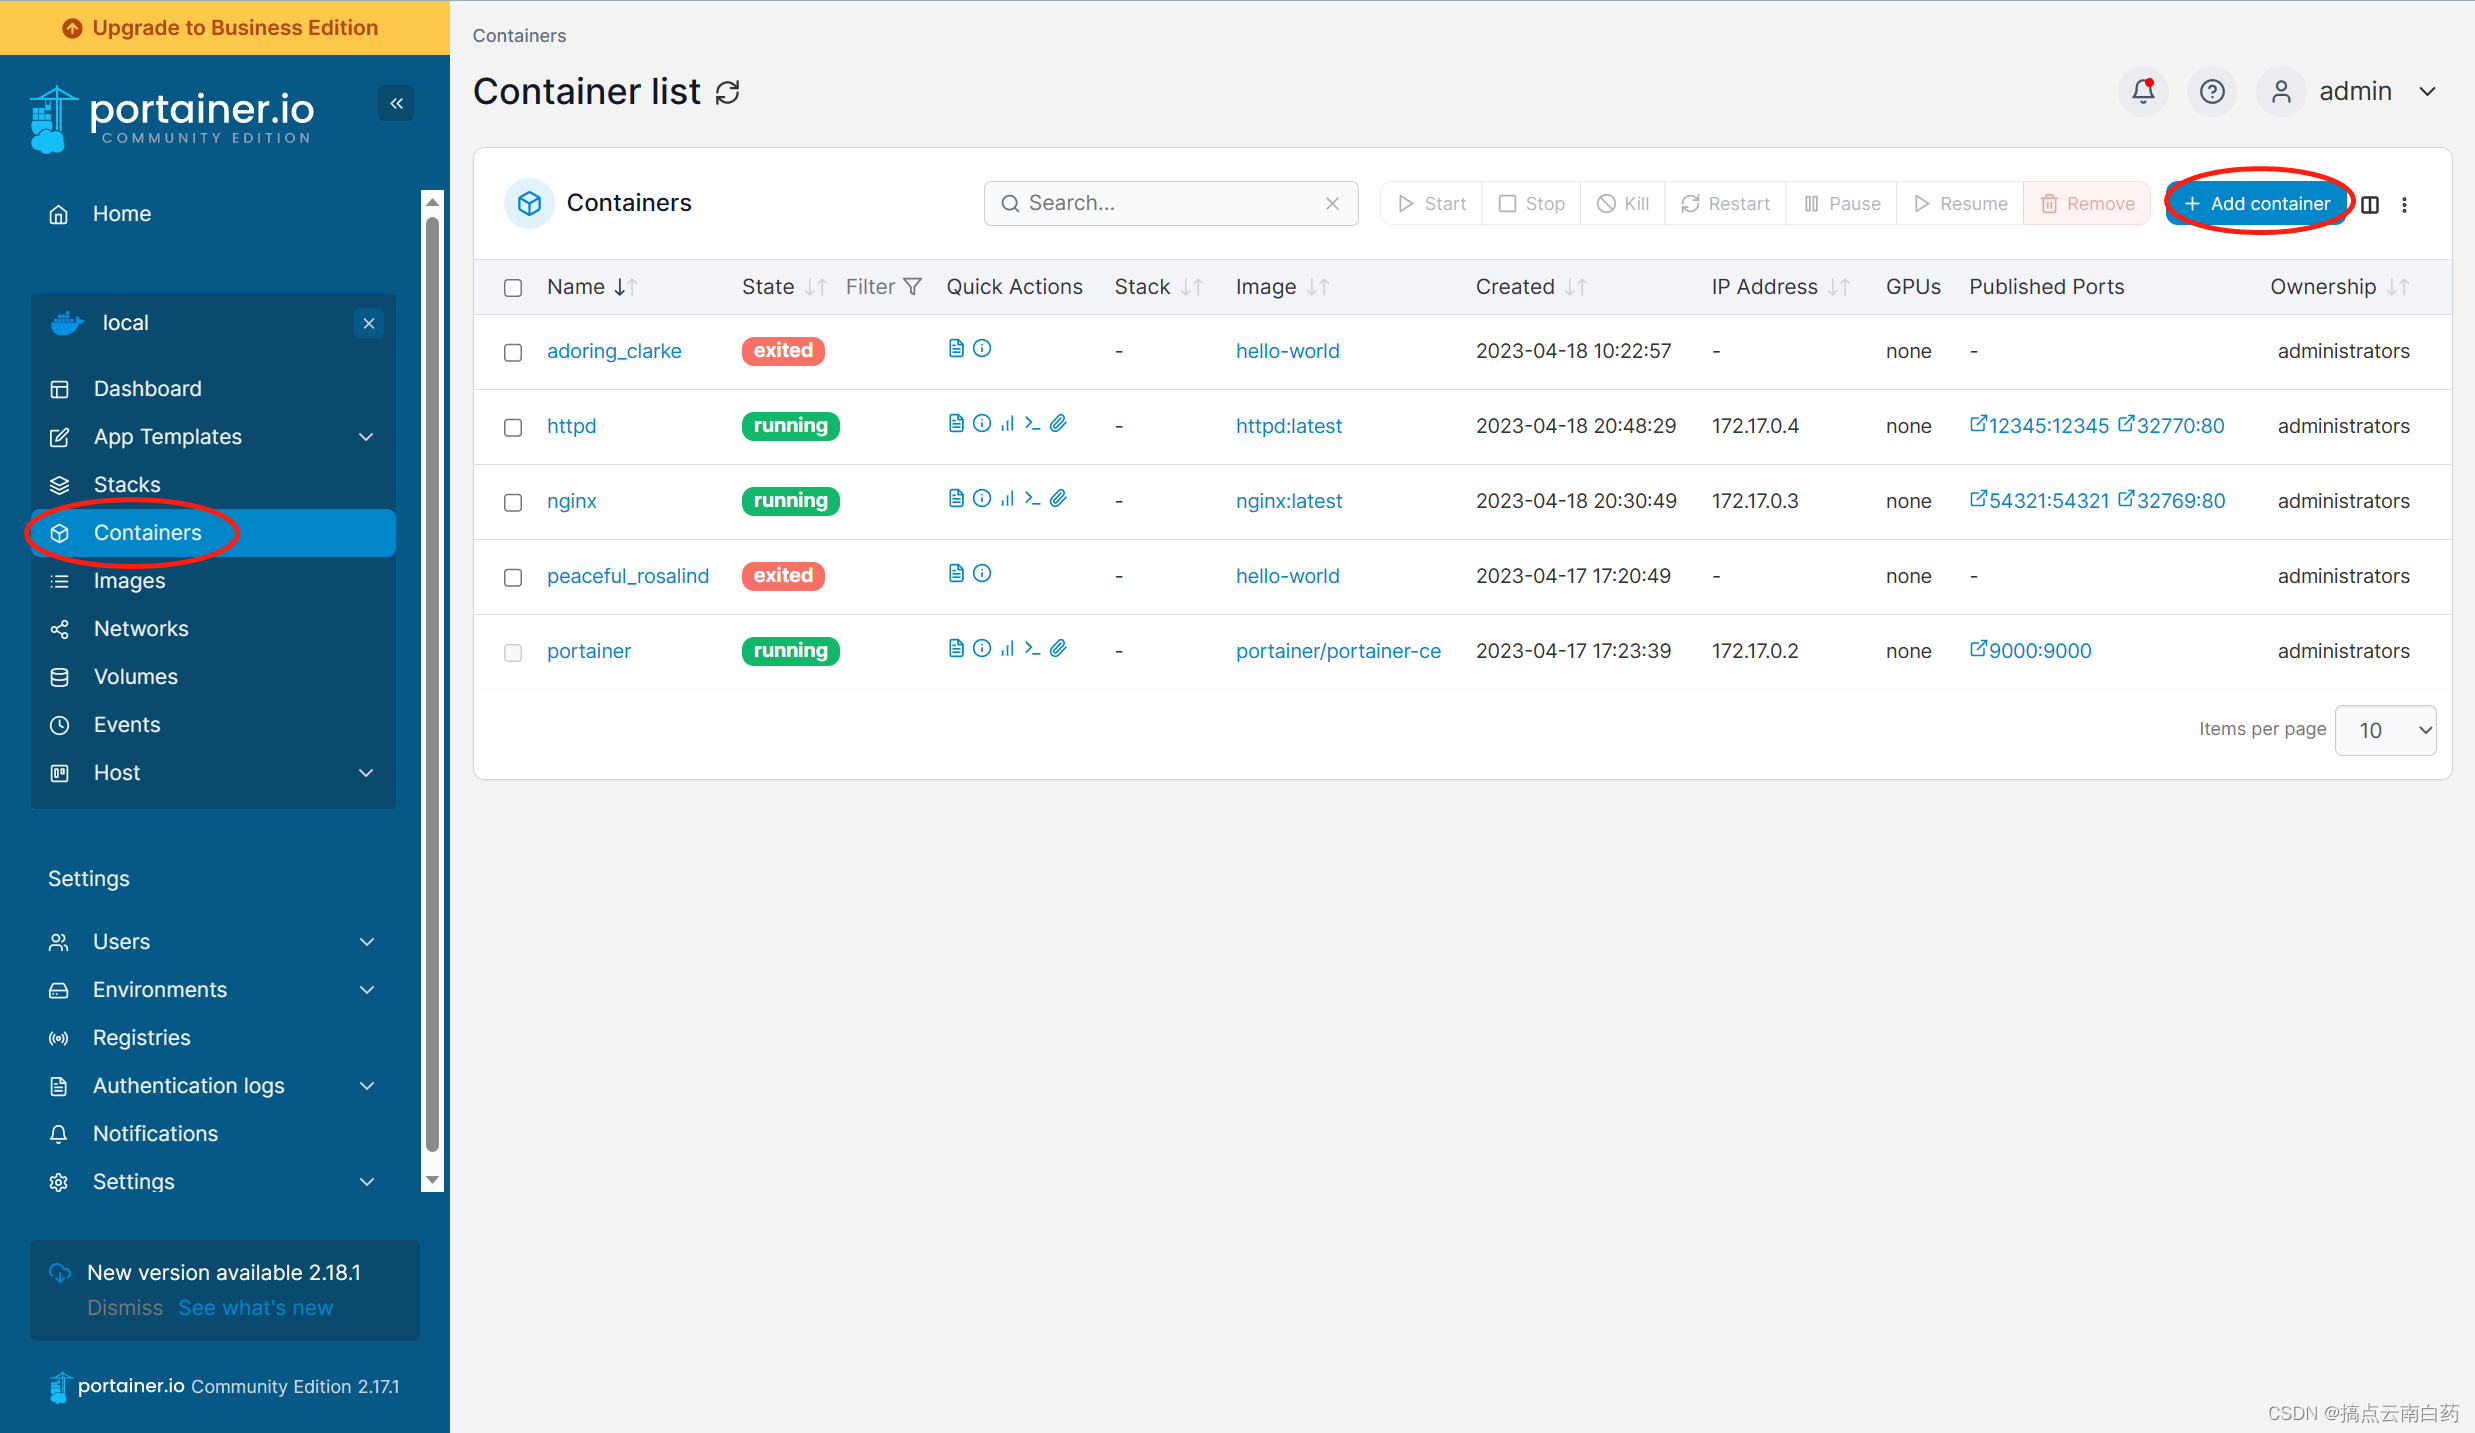View stats icon for nginx container

point(1007,499)
